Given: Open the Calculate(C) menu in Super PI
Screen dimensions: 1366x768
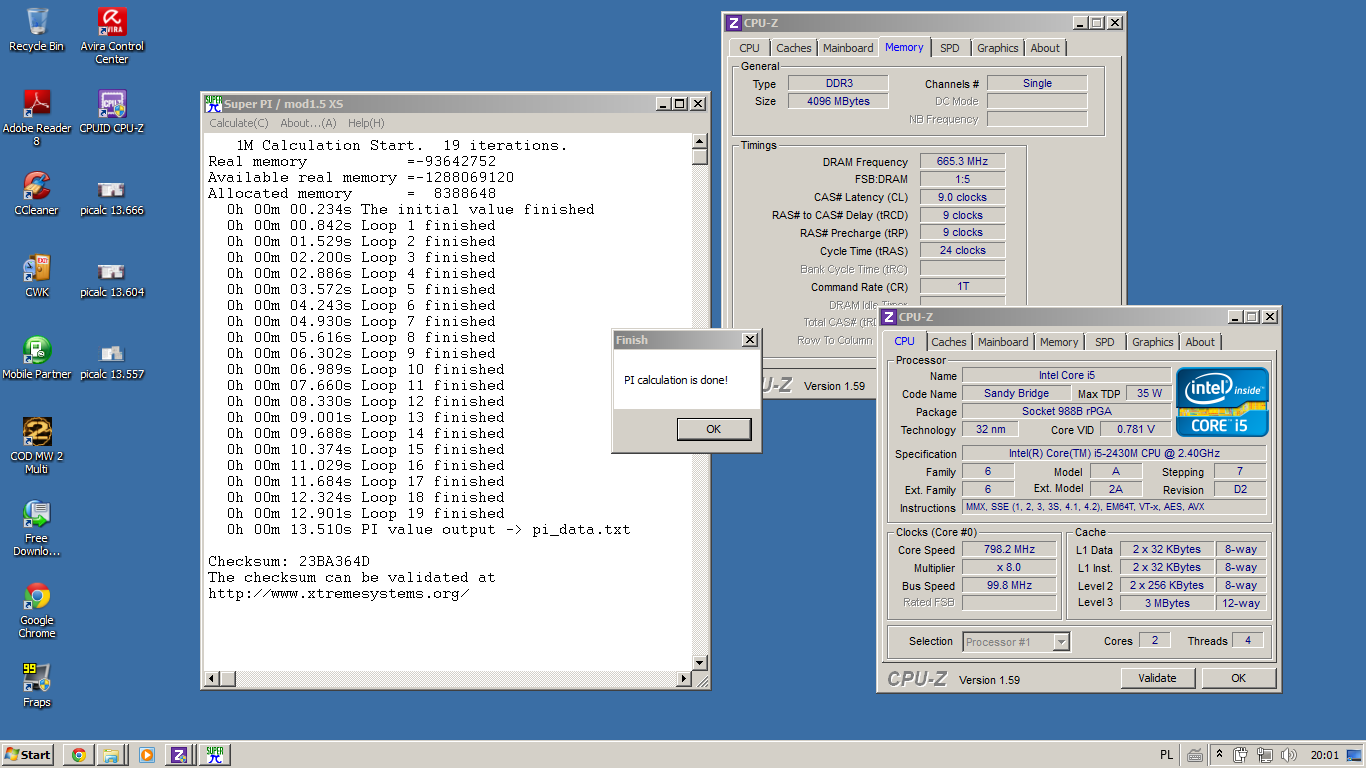Looking at the screenshot, I should (239, 123).
